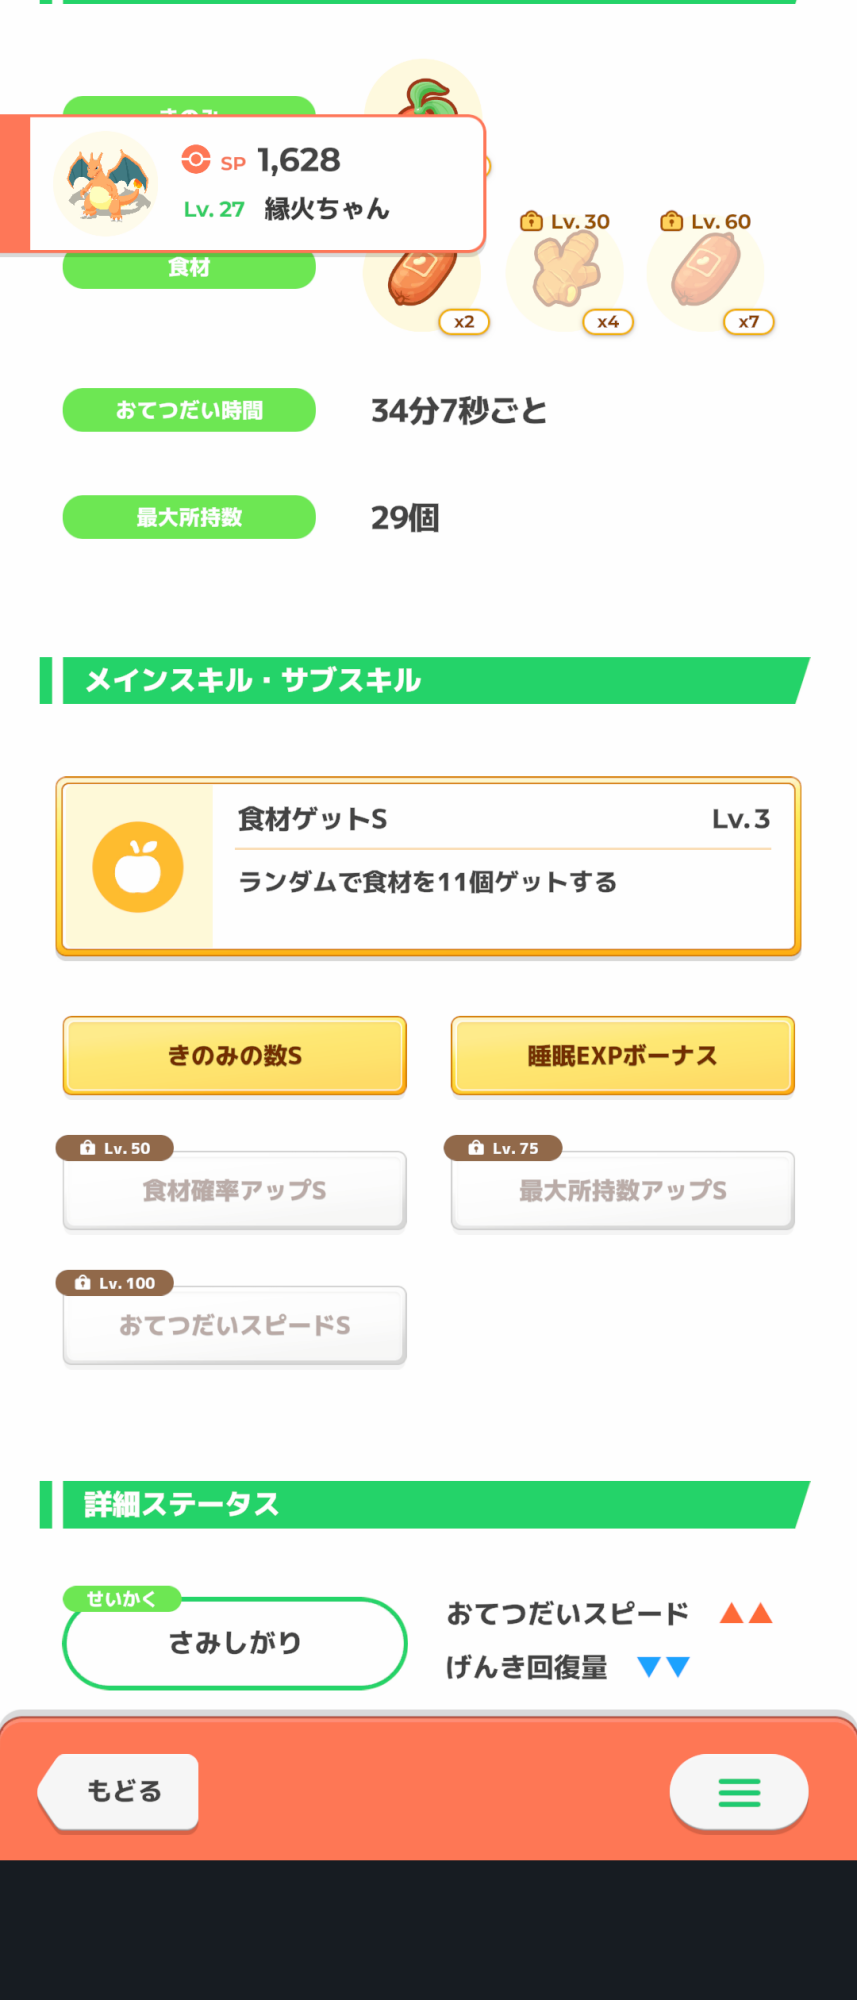Tap the Charizard portrait thumbnail
857x2000 pixels.
[x=105, y=183]
